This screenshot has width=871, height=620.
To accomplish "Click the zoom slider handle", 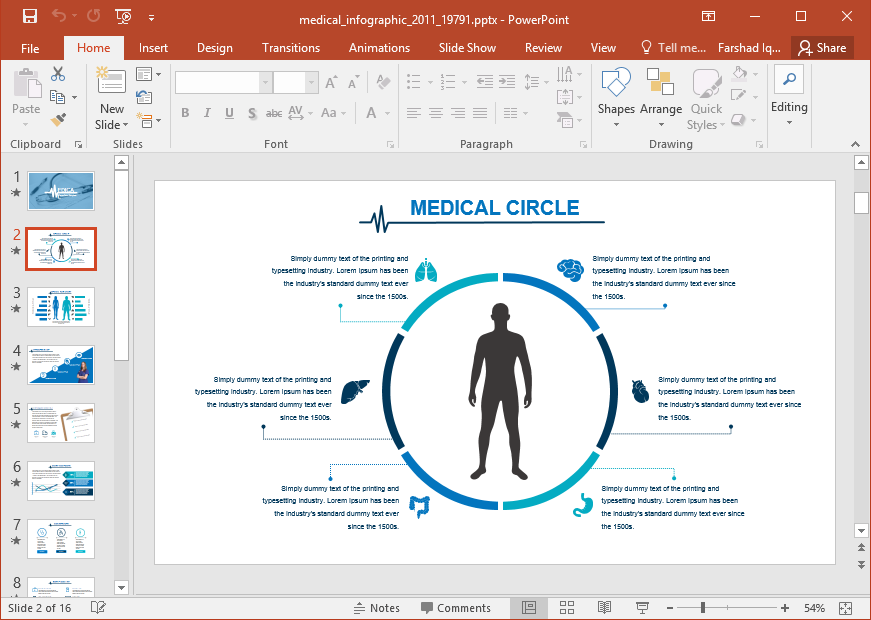I will coord(703,608).
